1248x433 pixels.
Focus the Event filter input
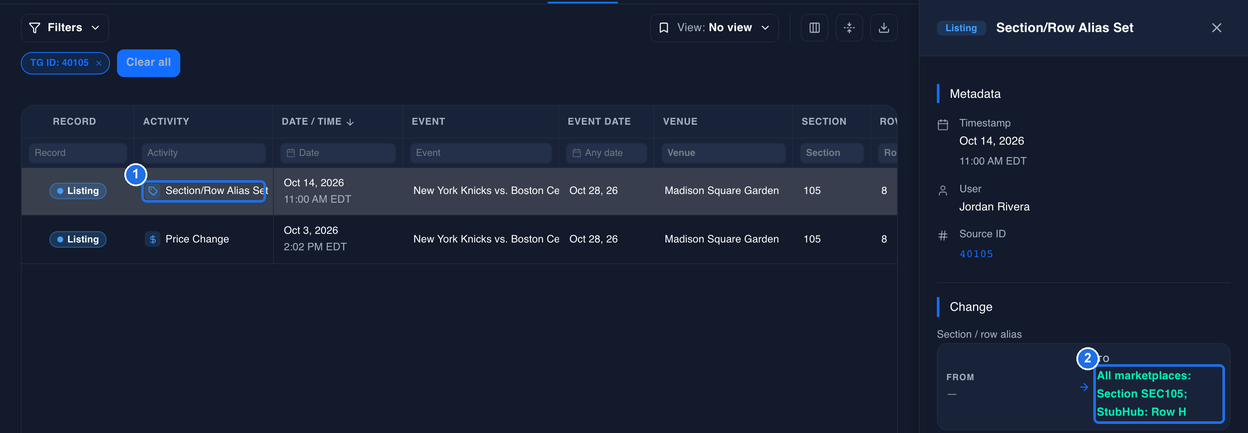point(480,153)
